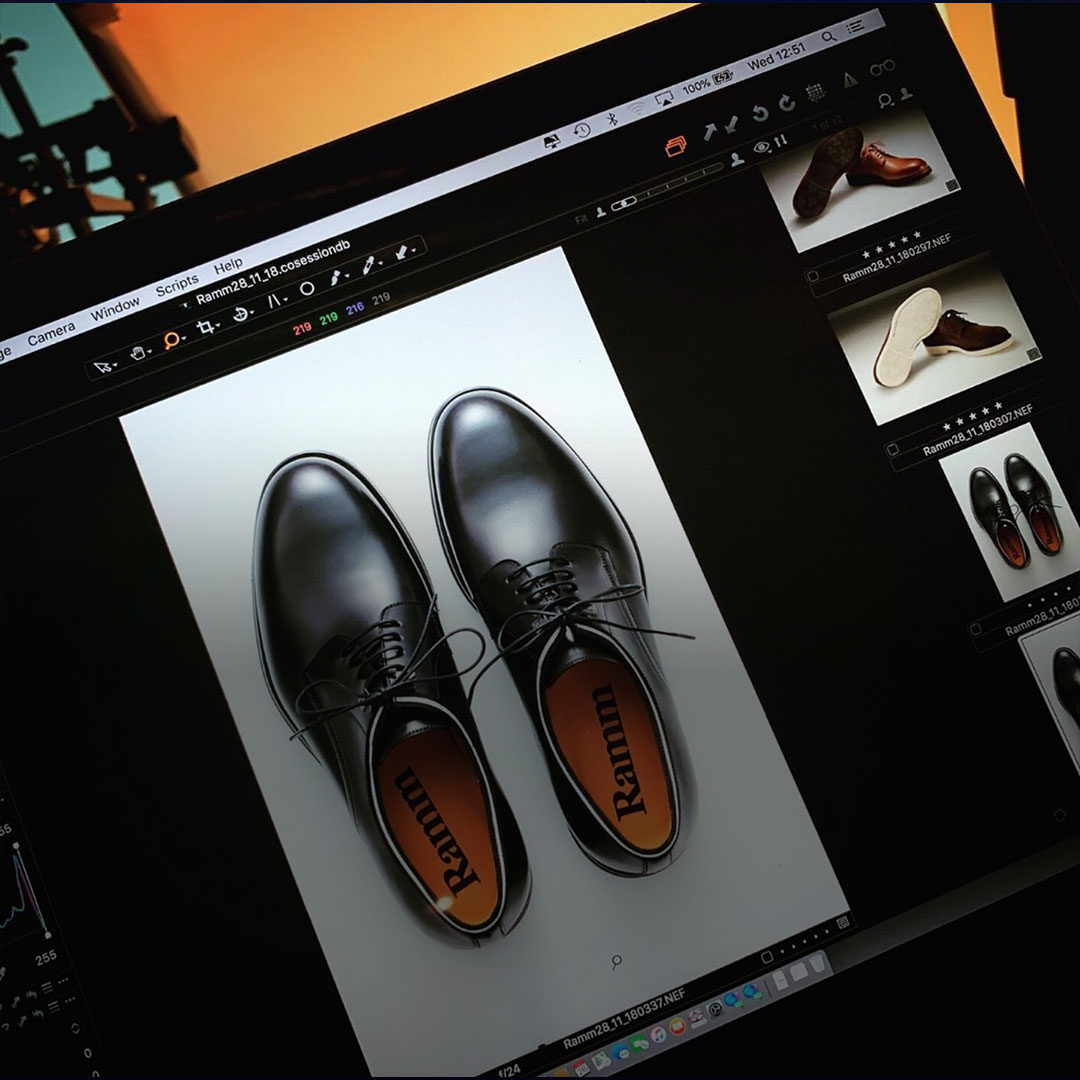Image resolution: width=1080 pixels, height=1080 pixels.
Task: Select the Apply adjustments arrow tool
Action: [402, 252]
